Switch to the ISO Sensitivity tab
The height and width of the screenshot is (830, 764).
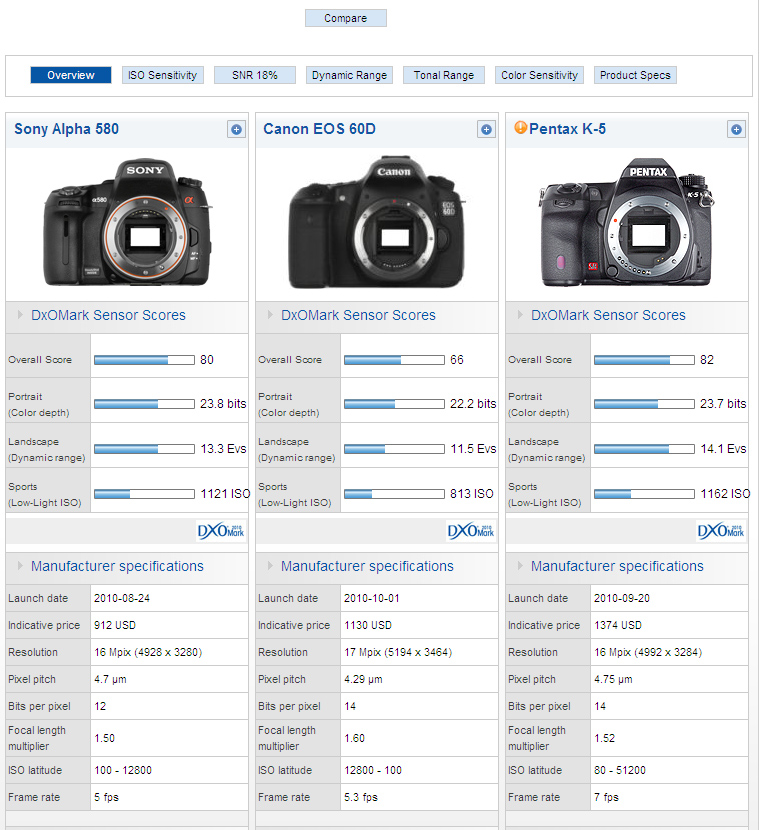163,75
